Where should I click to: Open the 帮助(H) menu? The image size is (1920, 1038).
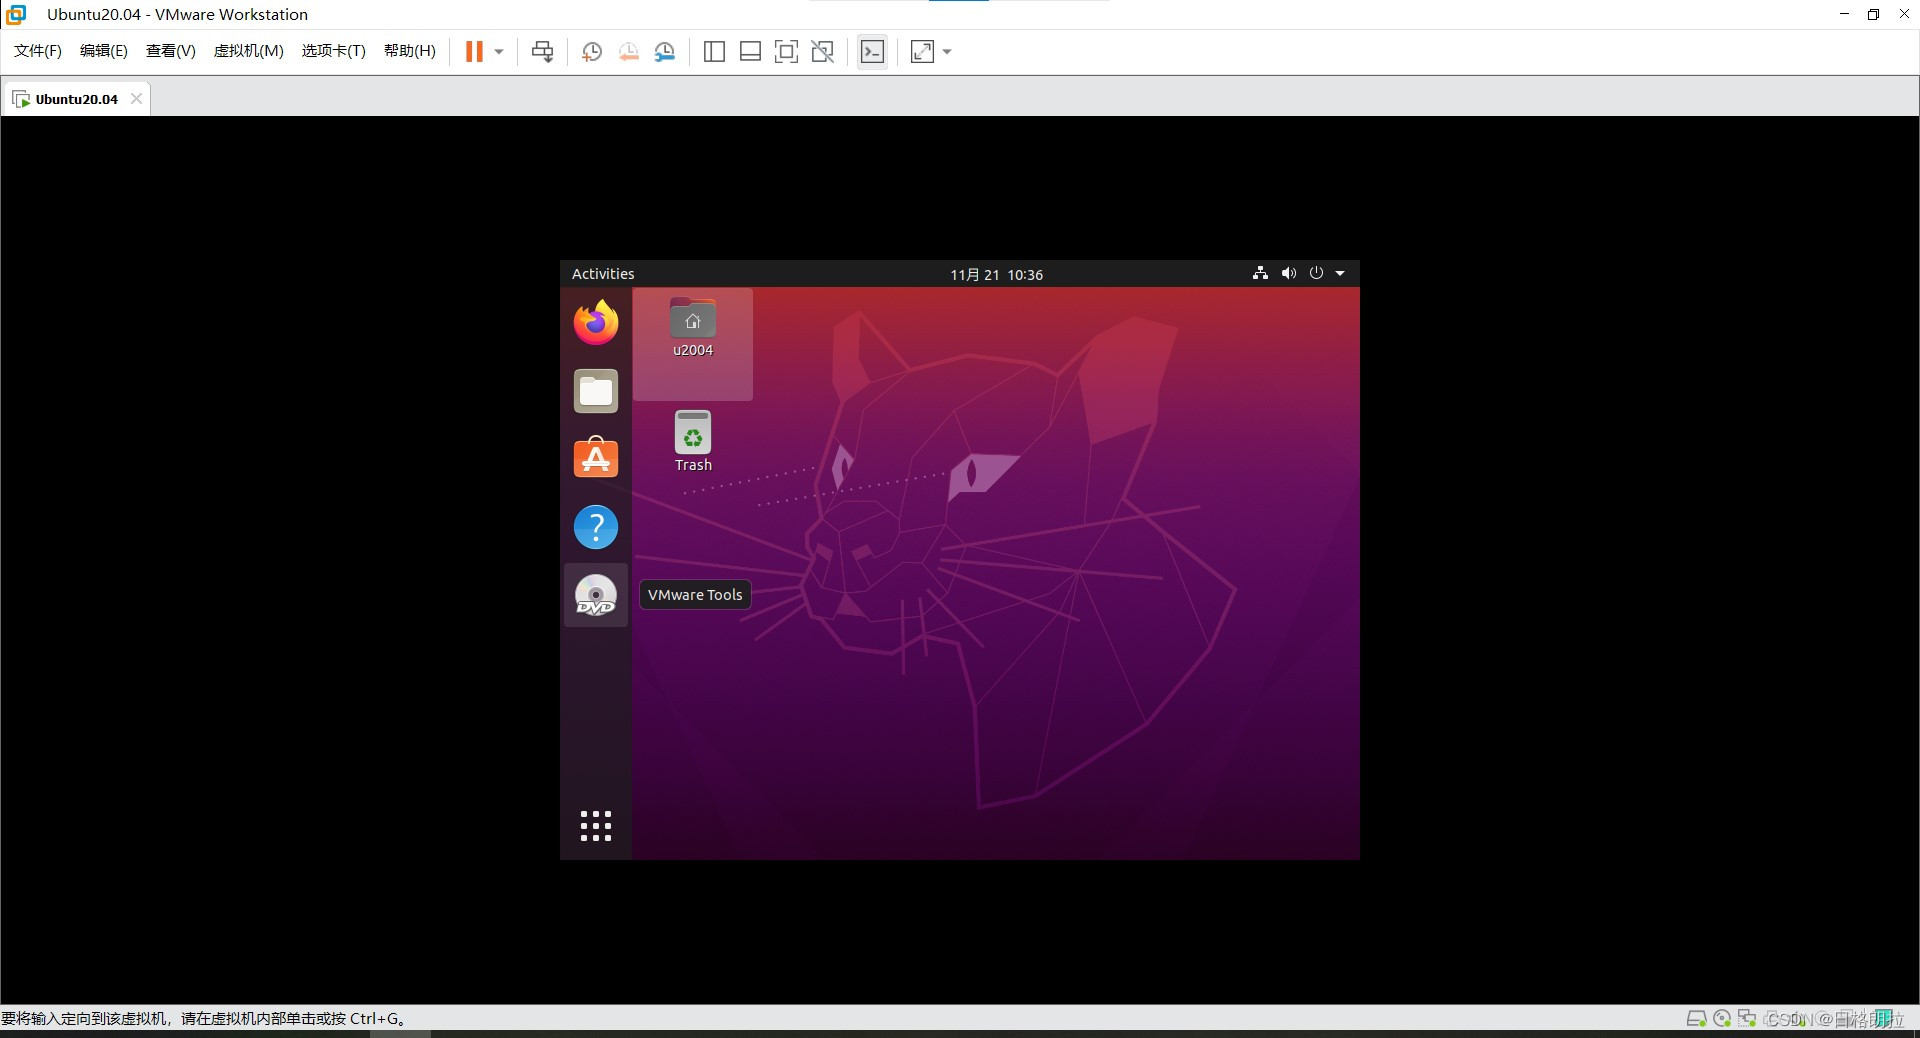click(x=410, y=51)
